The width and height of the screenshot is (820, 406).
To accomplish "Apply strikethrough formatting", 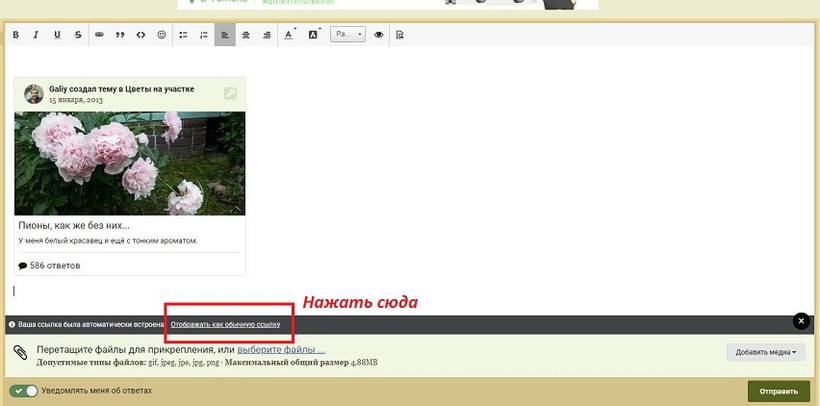I will (x=78, y=35).
